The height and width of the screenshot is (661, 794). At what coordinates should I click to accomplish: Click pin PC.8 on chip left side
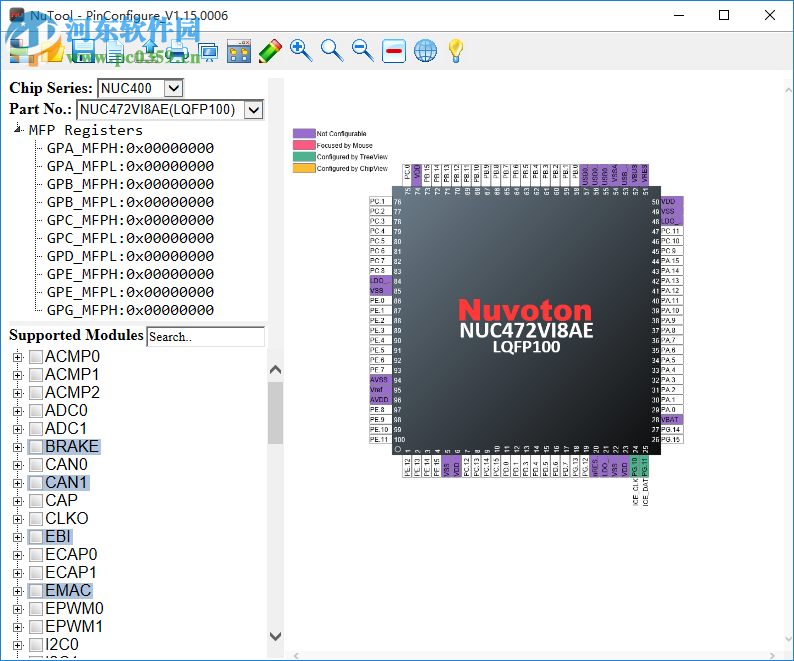pyautogui.click(x=380, y=270)
